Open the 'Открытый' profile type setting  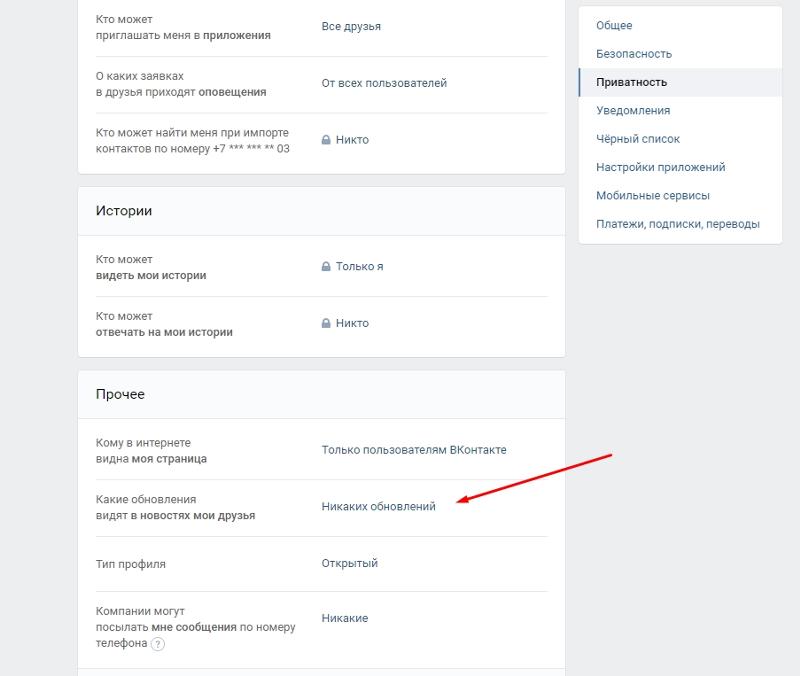click(x=349, y=562)
